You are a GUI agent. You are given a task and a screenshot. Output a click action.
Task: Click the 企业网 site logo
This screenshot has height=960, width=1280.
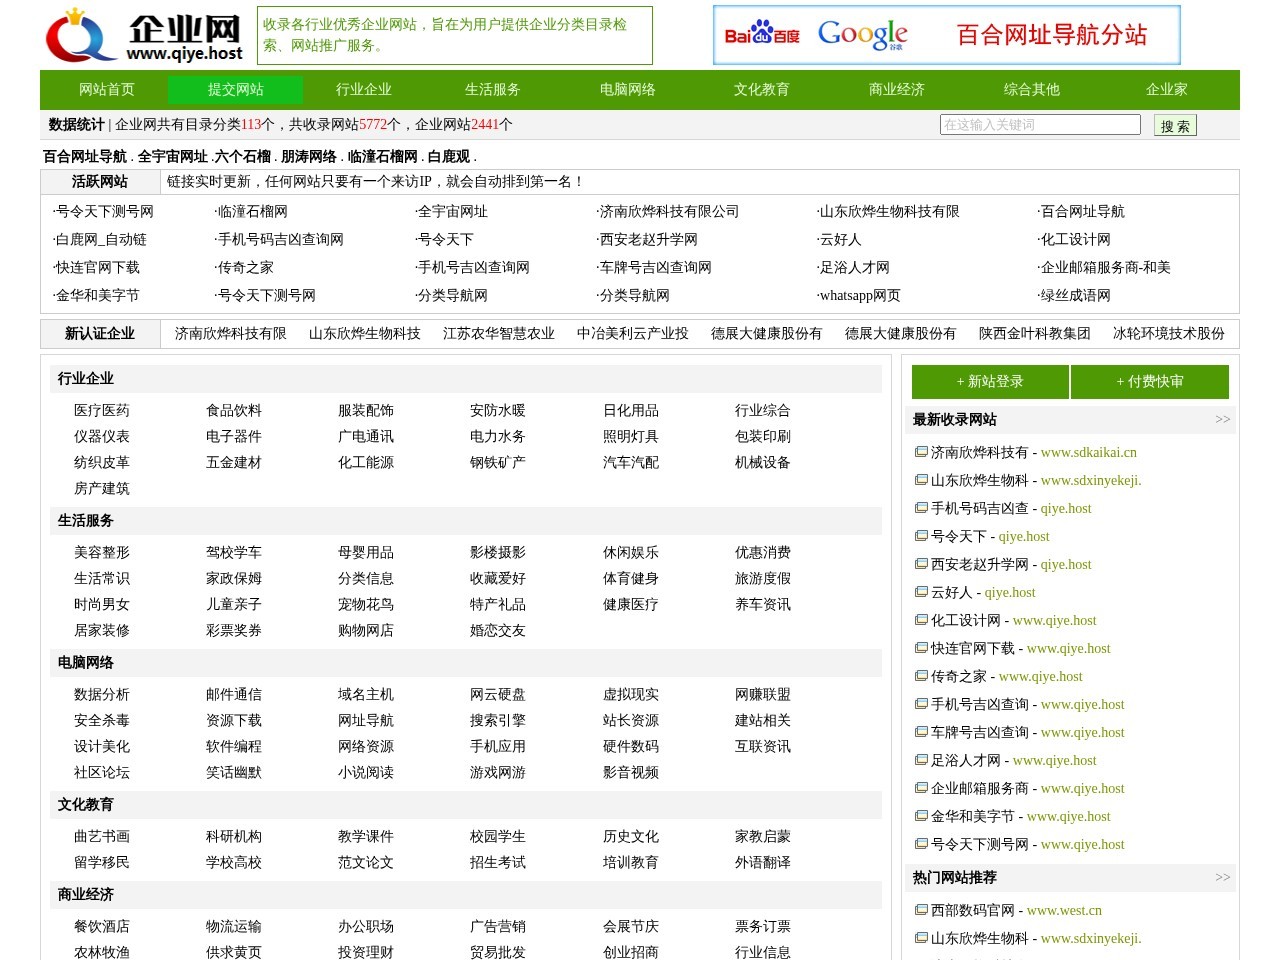pyautogui.click(x=144, y=36)
